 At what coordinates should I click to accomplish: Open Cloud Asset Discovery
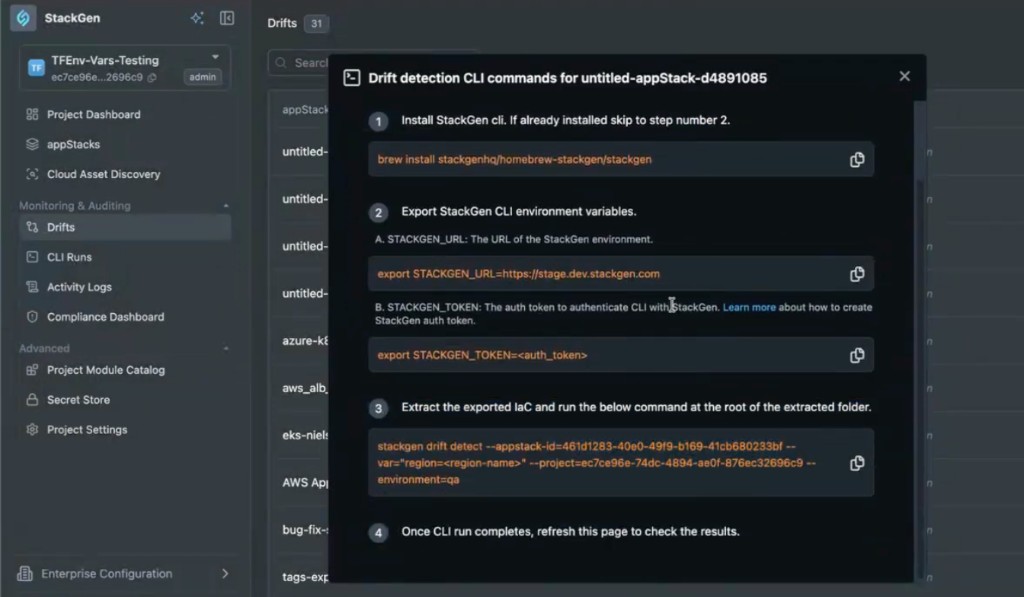(103, 174)
